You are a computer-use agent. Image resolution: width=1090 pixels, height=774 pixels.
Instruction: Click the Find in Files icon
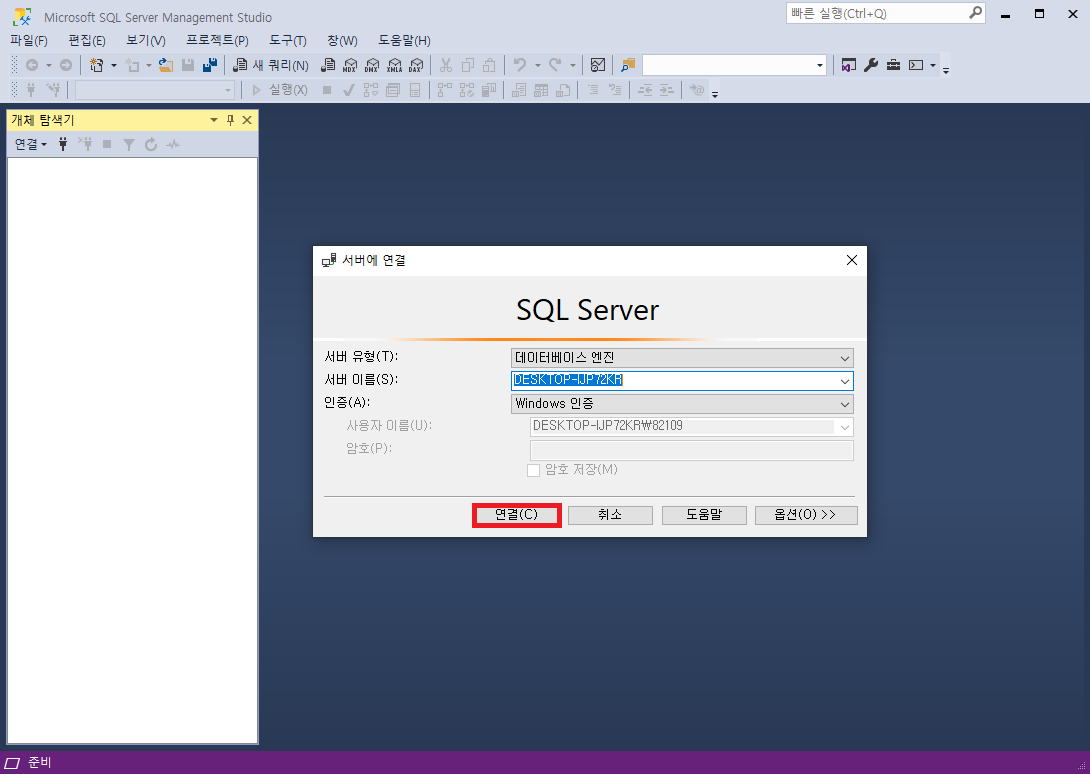point(628,65)
